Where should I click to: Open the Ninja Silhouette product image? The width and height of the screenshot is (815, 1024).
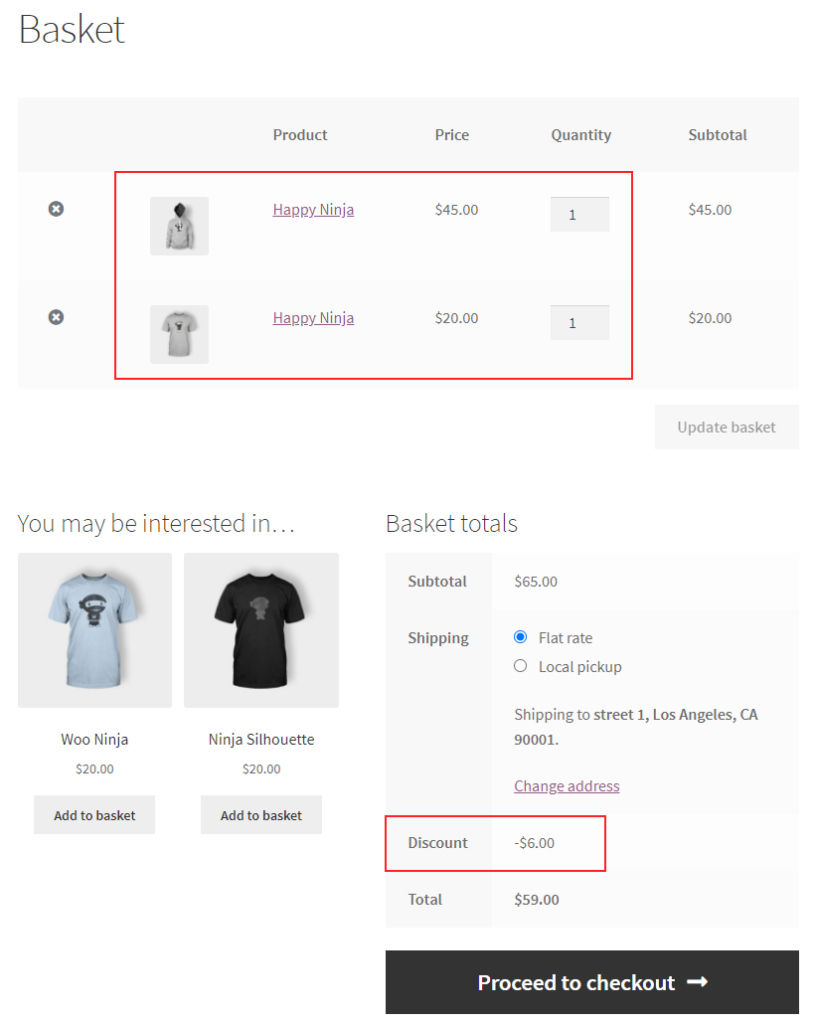261,630
